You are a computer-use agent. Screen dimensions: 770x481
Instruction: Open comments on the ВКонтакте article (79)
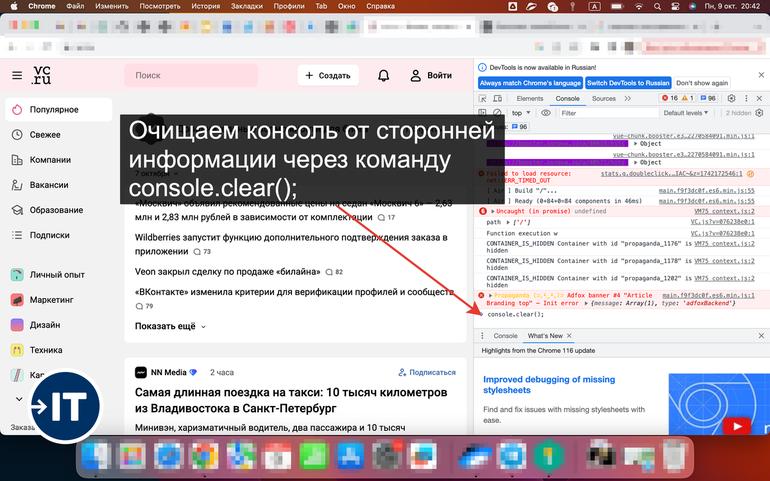coord(144,306)
